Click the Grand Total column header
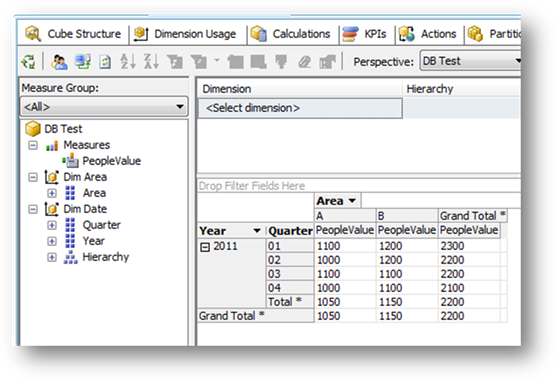Image resolution: width=556 pixels, height=381 pixels. coord(473,216)
